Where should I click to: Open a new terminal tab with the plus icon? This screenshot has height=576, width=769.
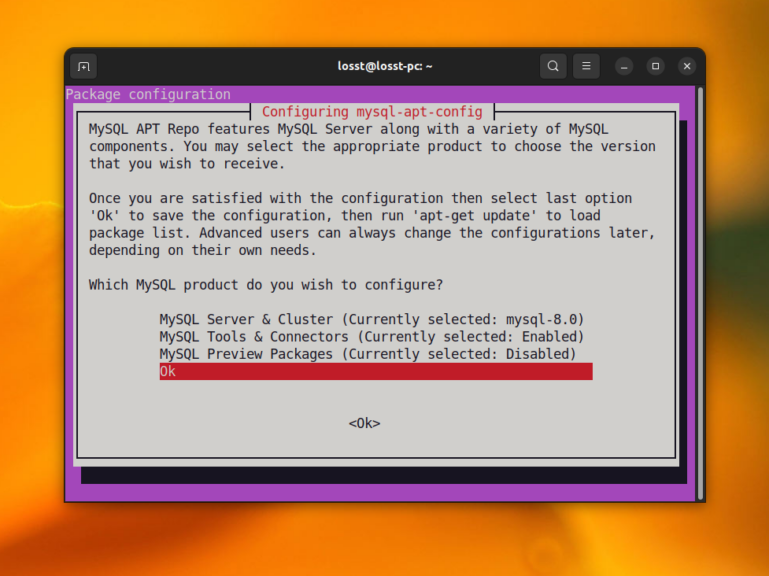coord(83,66)
